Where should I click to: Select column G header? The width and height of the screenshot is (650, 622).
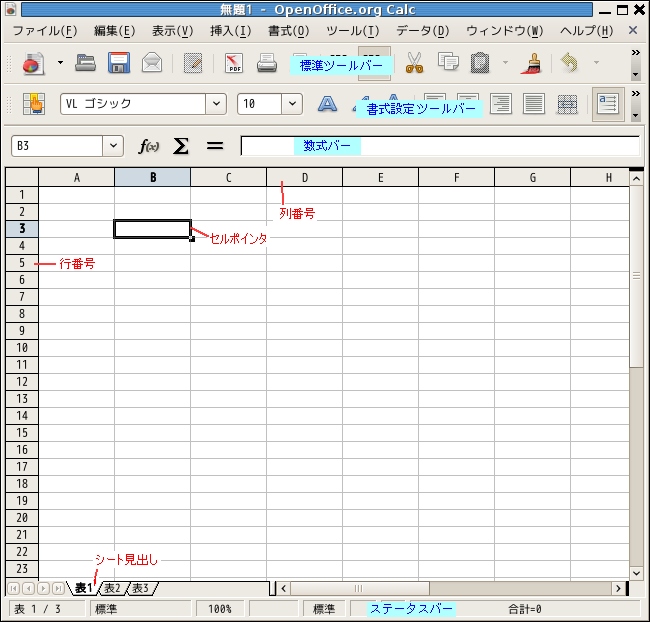532,177
